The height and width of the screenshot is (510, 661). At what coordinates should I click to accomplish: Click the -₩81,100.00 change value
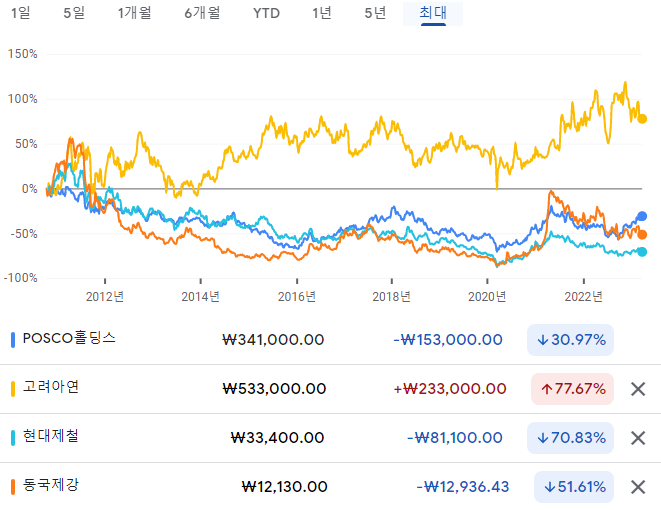pyautogui.click(x=454, y=438)
